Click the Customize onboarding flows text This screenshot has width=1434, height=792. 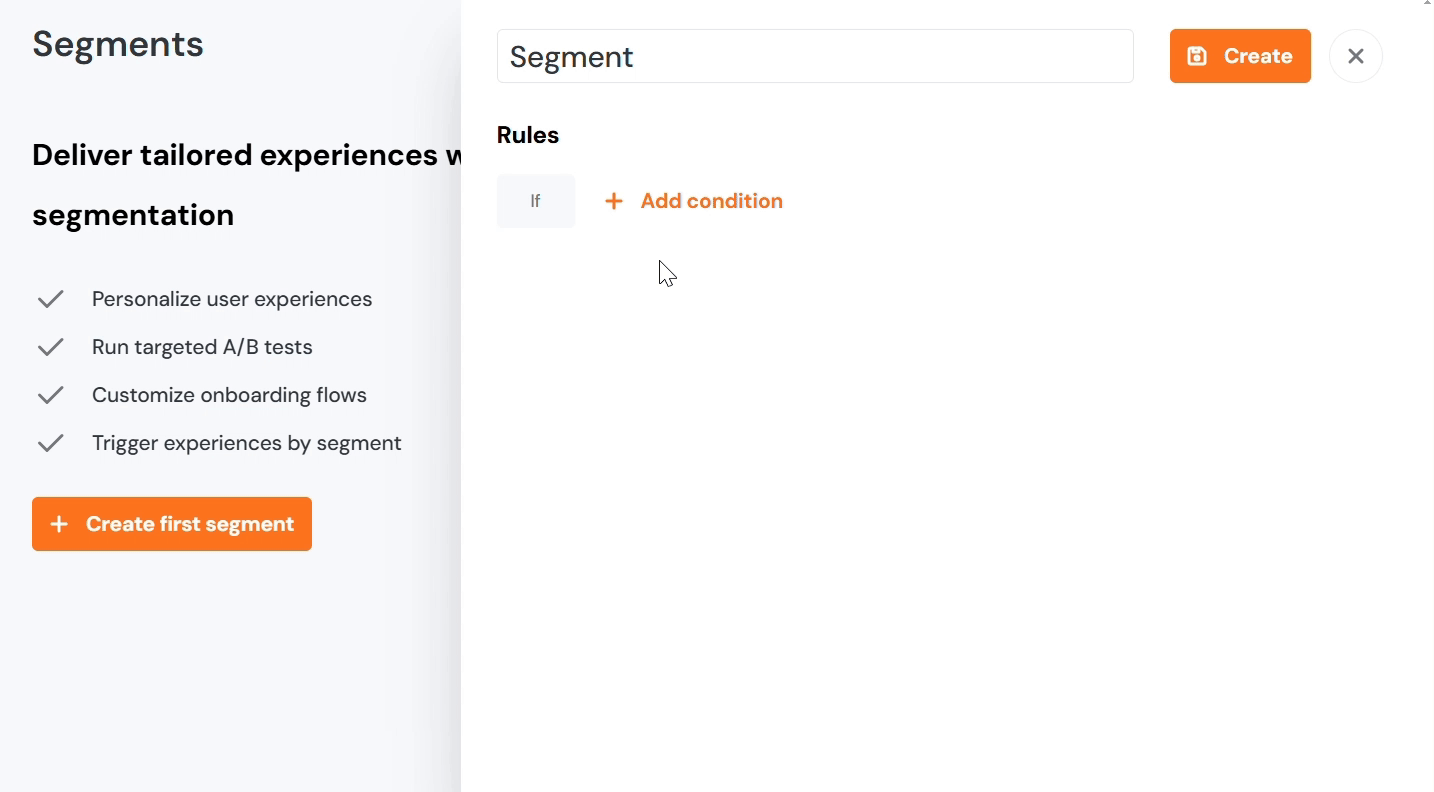pyautogui.click(x=229, y=395)
